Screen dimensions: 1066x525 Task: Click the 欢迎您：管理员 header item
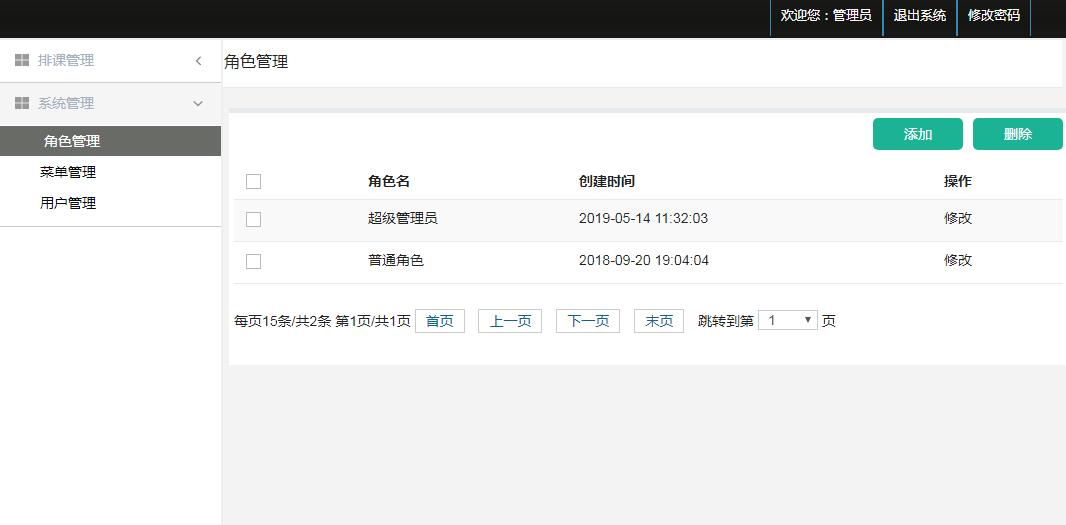[826, 16]
